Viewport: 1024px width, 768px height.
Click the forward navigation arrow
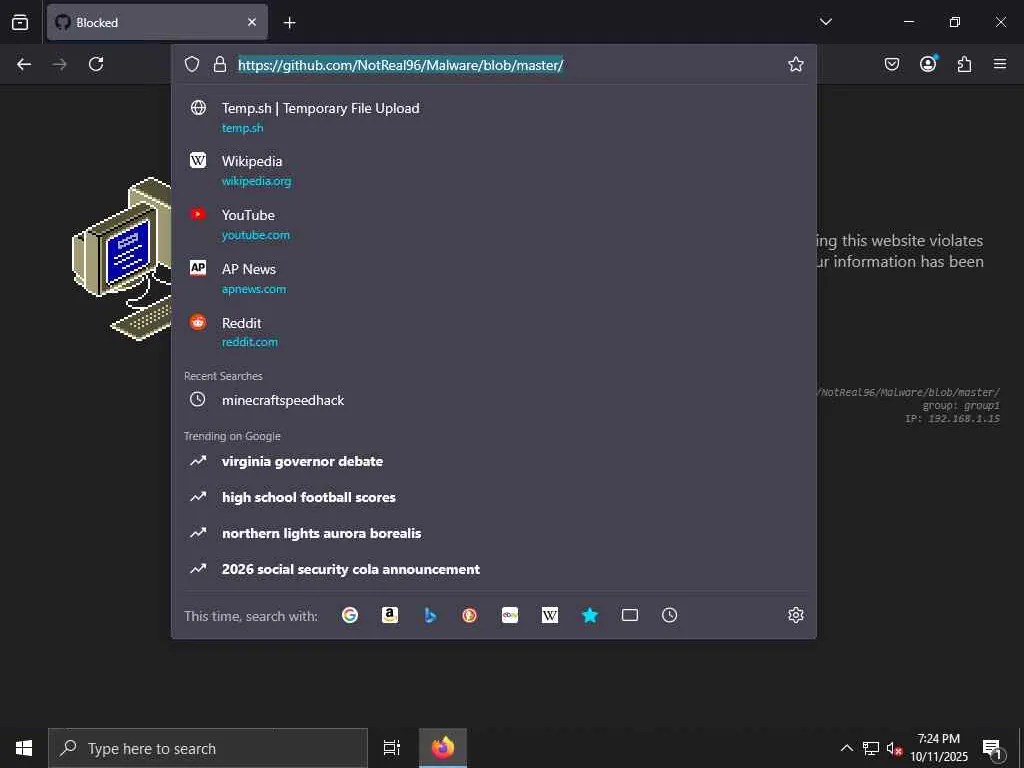(59, 64)
